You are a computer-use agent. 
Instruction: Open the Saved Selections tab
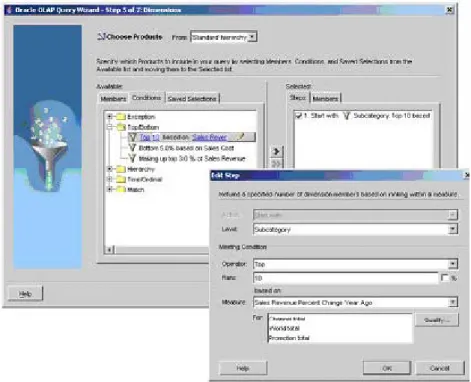[192, 99]
